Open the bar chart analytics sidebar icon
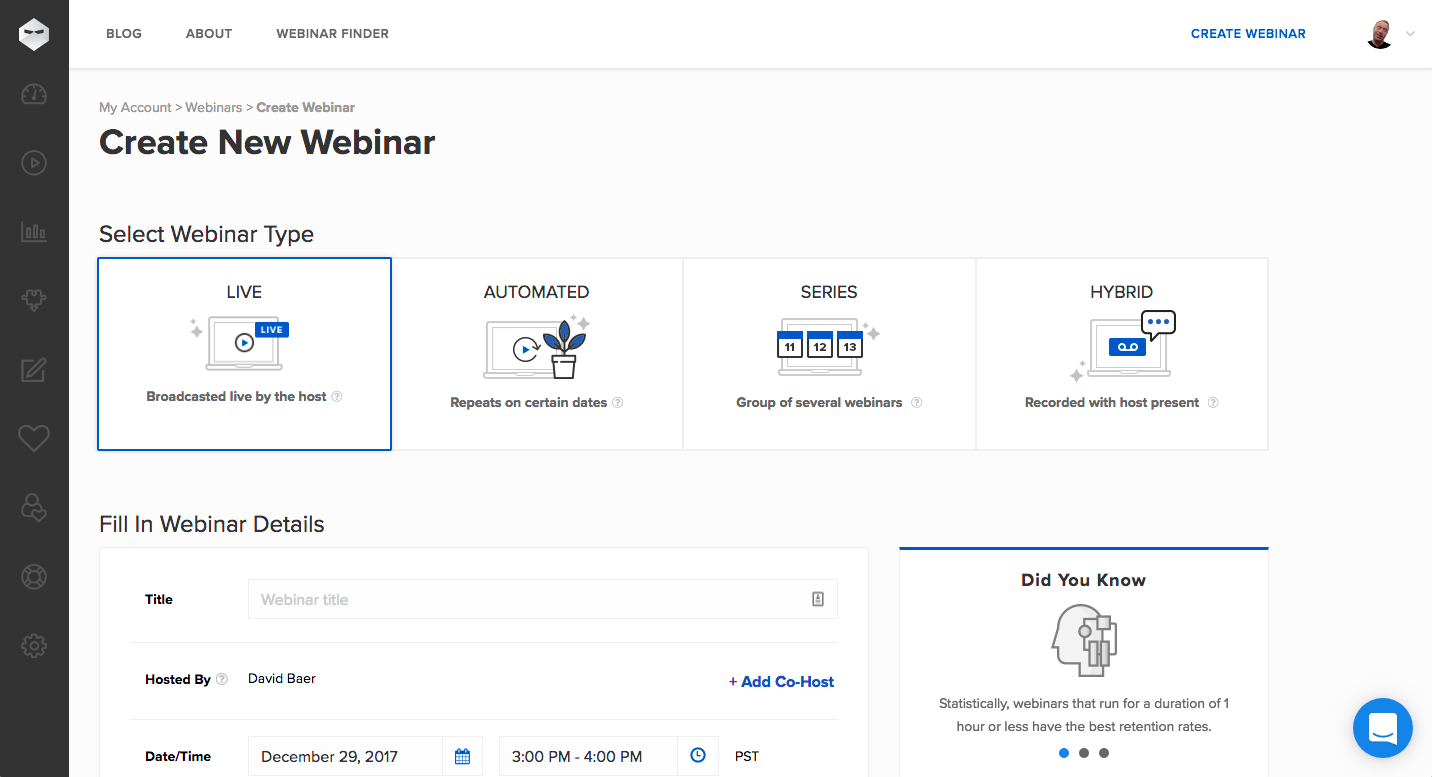Viewport: 1432px width, 777px height. pos(34,232)
